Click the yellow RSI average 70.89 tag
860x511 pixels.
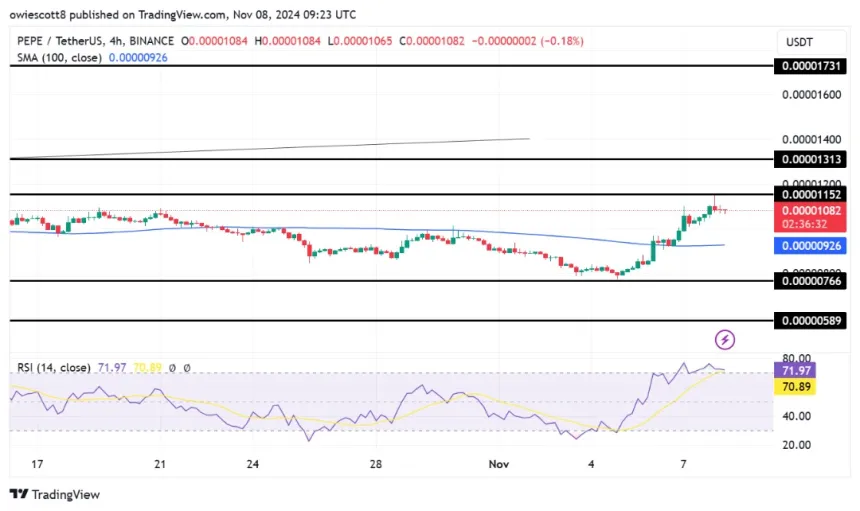[795, 387]
